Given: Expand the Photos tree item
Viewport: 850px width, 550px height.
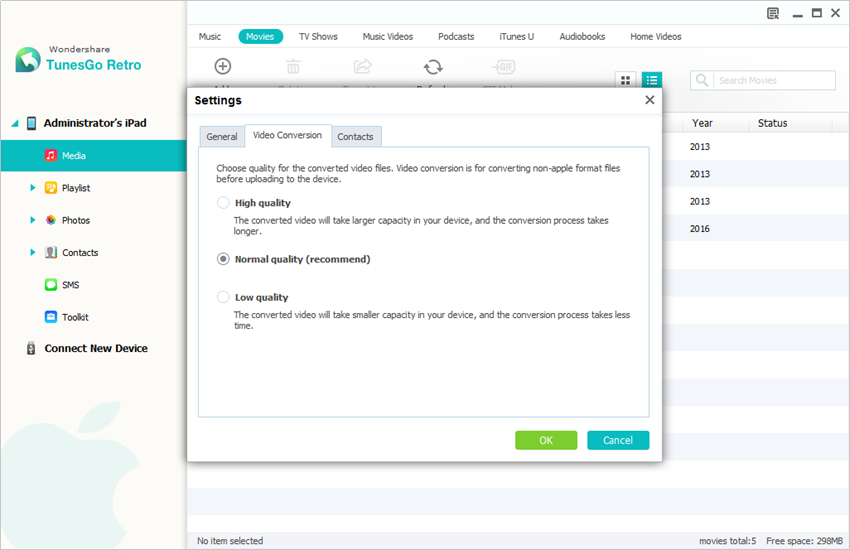Looking at the screenshot, I should (33, 220).
